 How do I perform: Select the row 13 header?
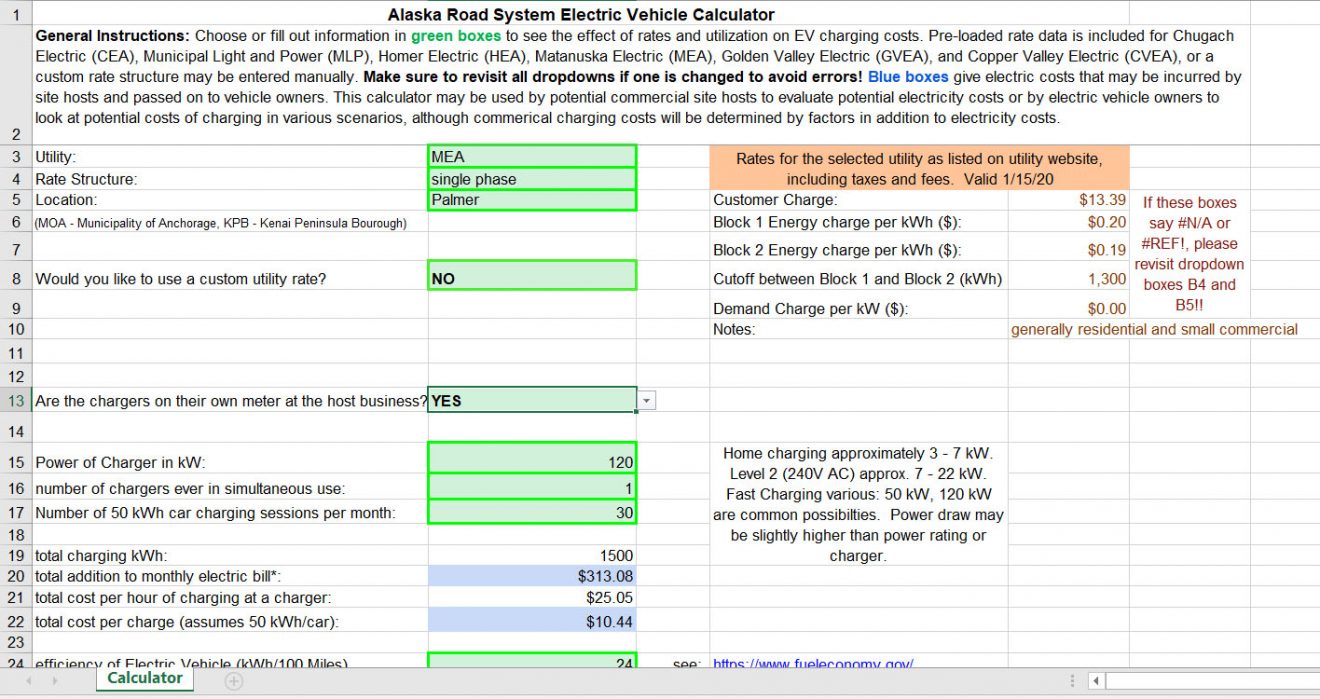tap(15, 401)
